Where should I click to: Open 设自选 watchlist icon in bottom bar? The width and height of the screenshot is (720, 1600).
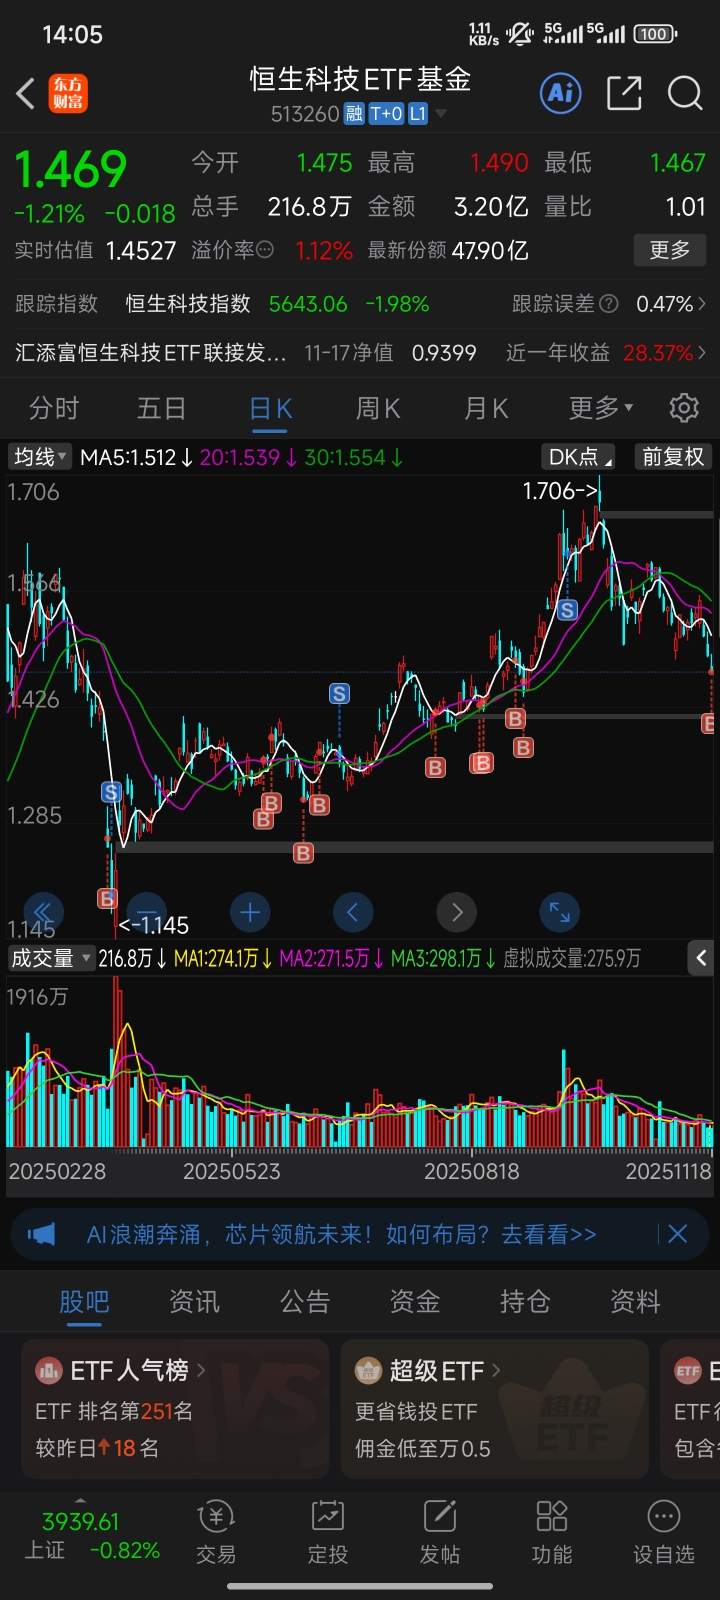[x=664, y=1517]
